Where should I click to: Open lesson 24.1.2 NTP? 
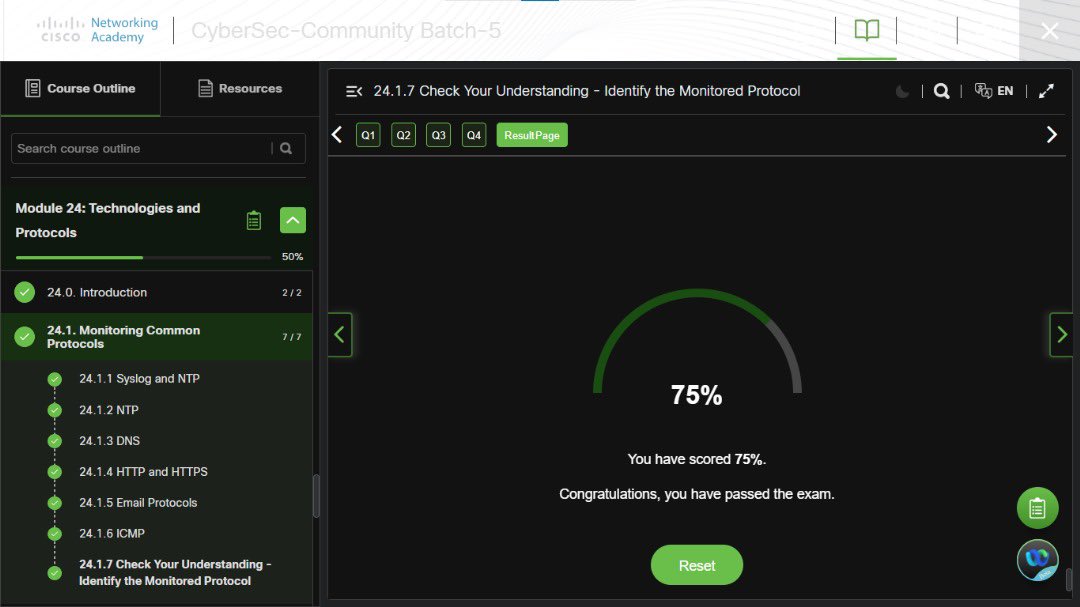pyautogui.click(x=109, y=410)
